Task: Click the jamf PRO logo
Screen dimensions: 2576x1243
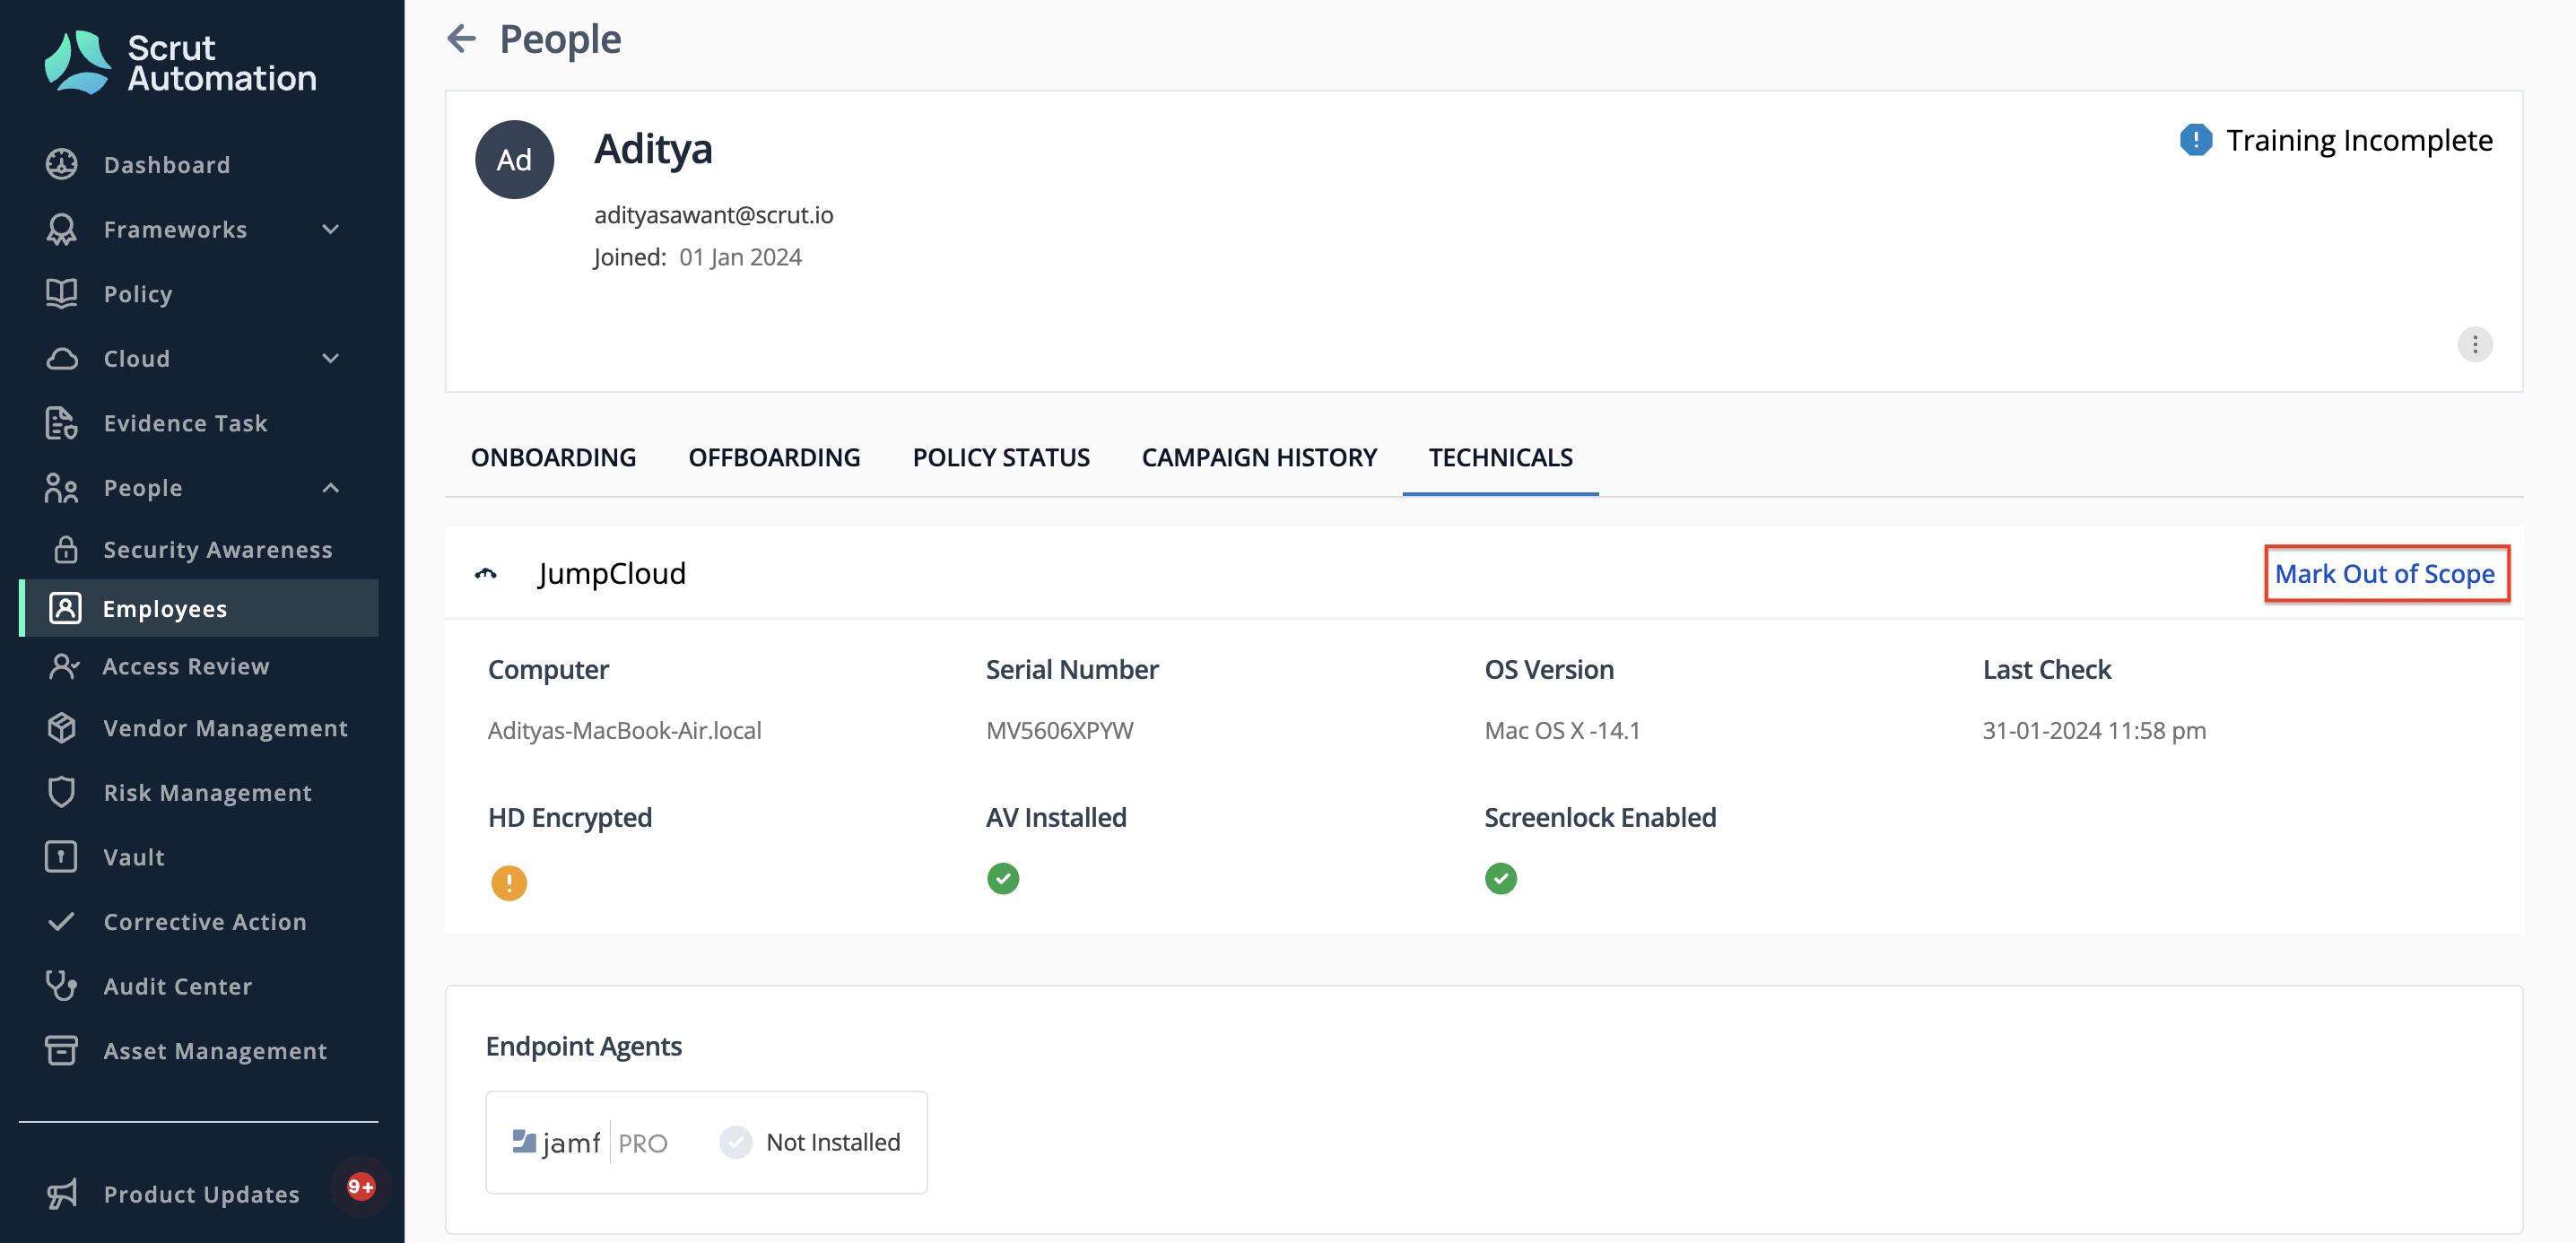Action: coord(590,1142)
